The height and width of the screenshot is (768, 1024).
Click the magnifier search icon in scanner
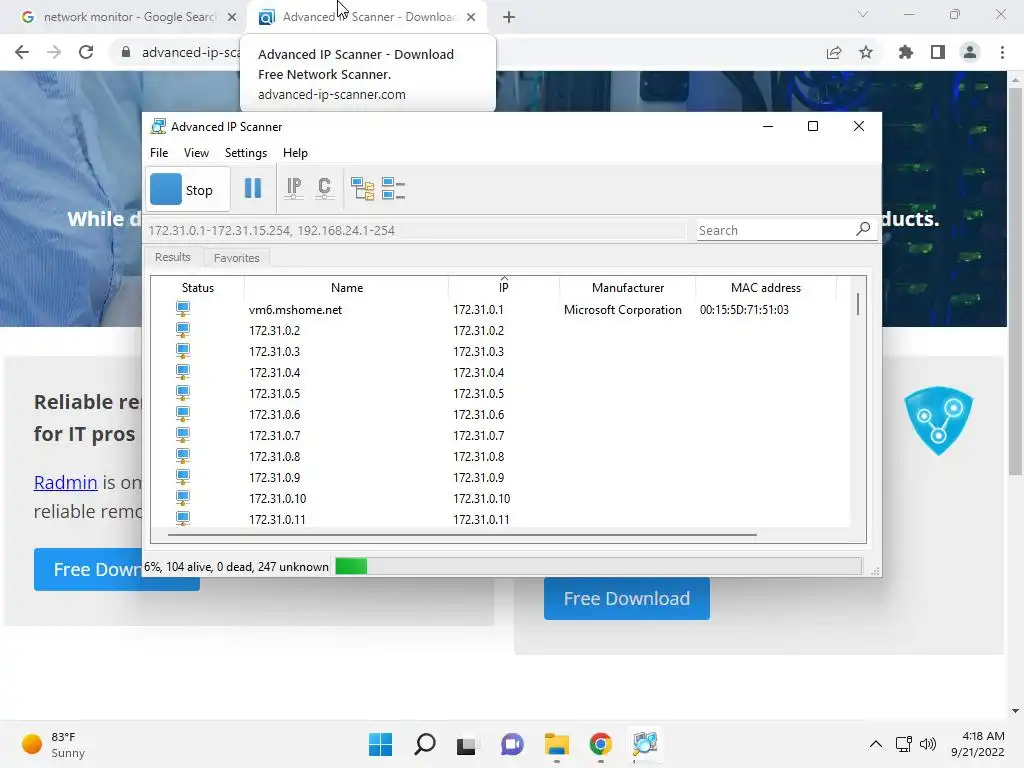863,229
